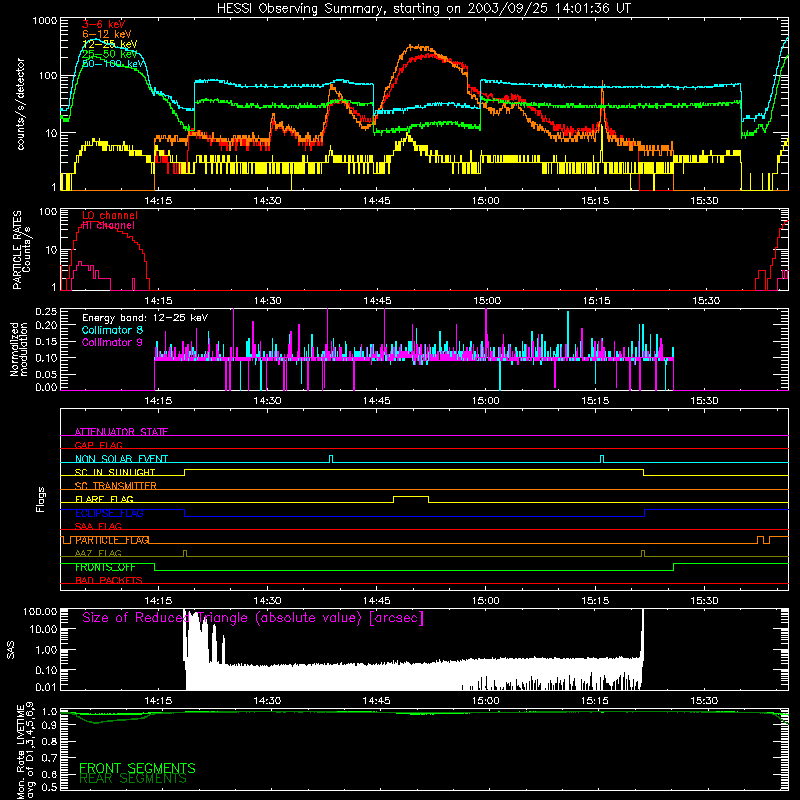This screenshot has height=800, width=800.
Task: Click the raised flare flag segment
Action: point(411,496)
